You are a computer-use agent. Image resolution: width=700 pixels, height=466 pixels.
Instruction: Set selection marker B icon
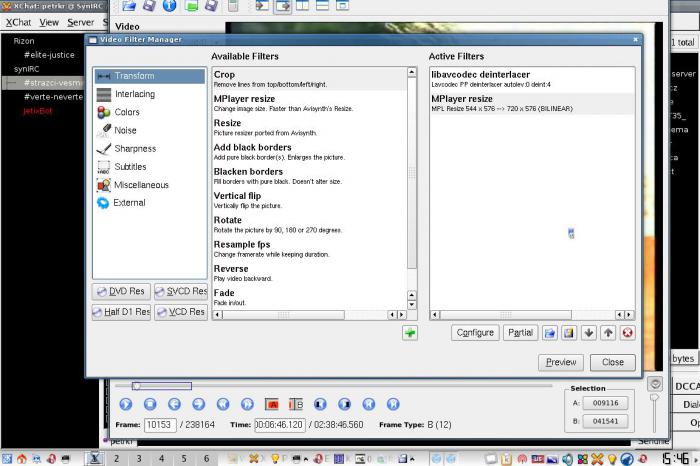(296, 404)
